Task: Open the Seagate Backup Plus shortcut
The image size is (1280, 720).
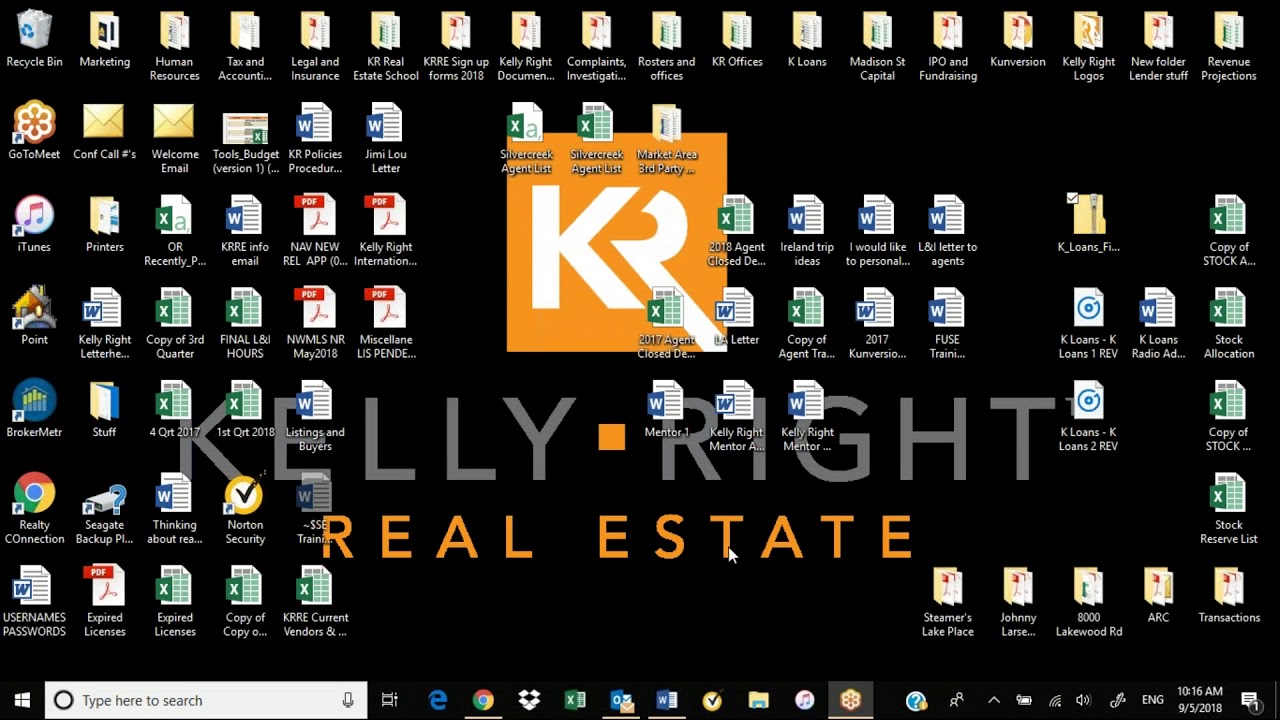Action: pos(104,508)
